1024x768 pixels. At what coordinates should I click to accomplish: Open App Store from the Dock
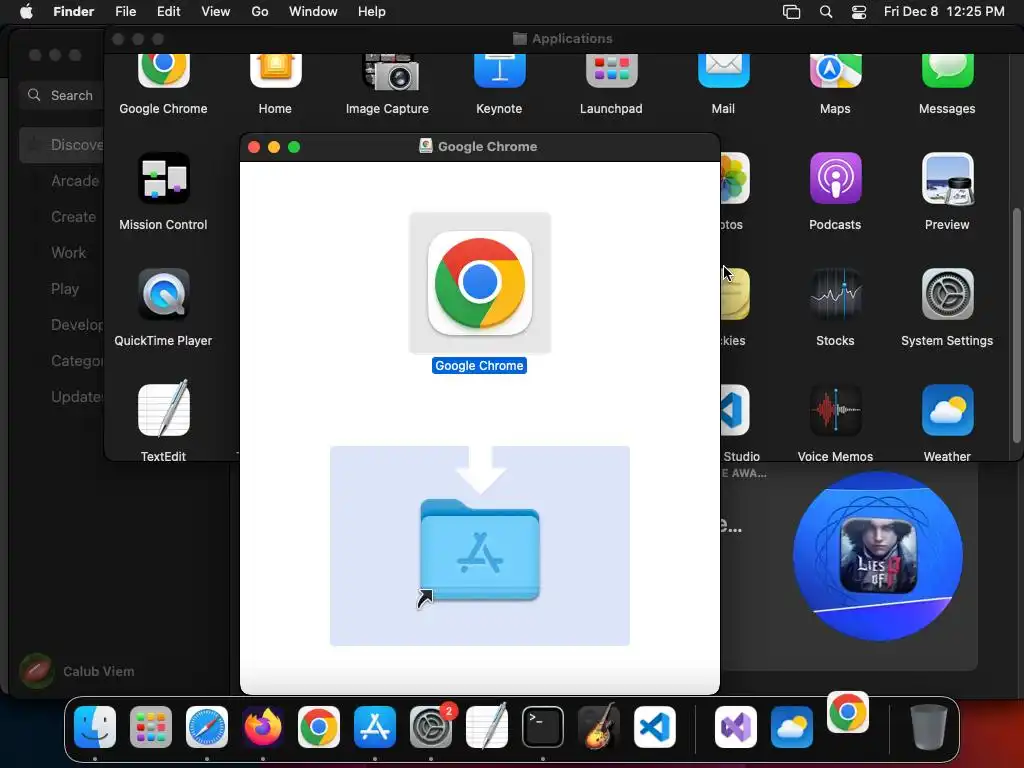click(x=375, y=727)
